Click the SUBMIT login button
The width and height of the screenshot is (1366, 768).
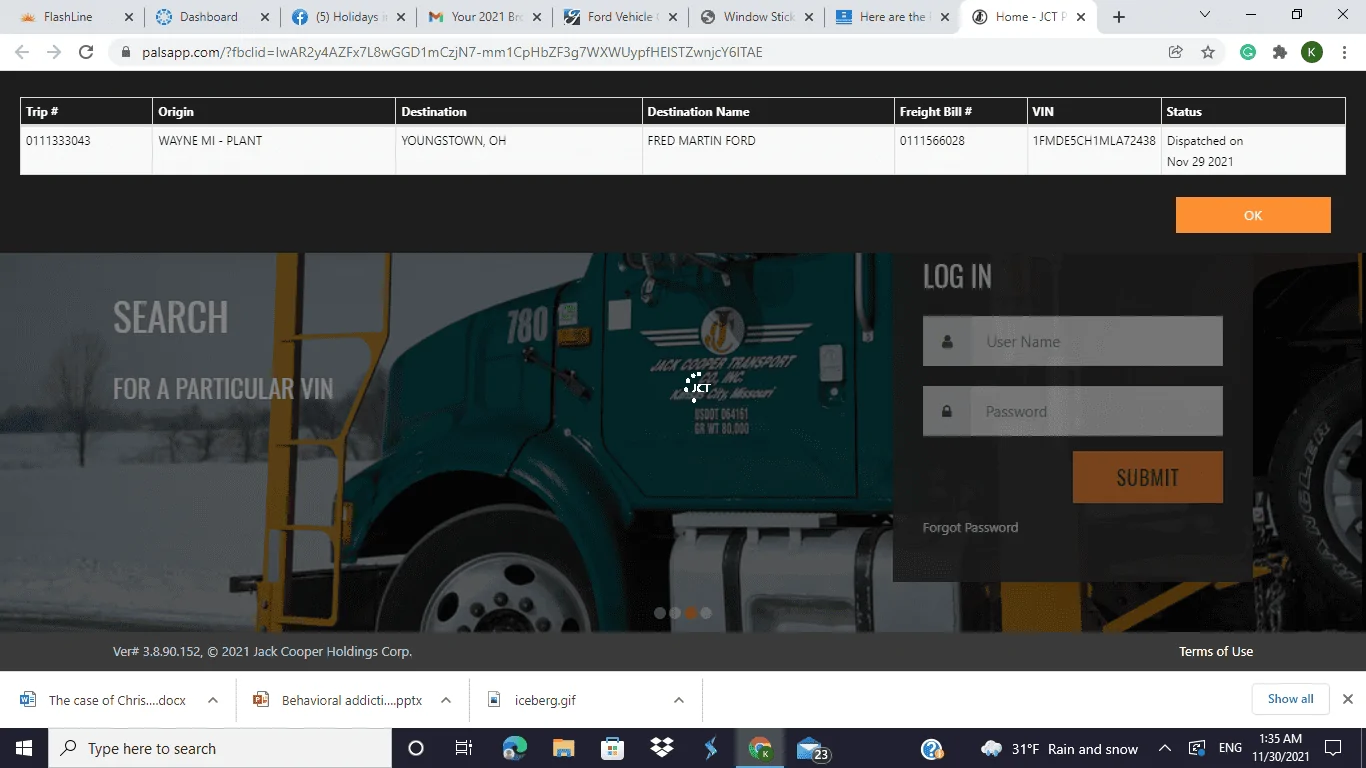[1147, 477]
